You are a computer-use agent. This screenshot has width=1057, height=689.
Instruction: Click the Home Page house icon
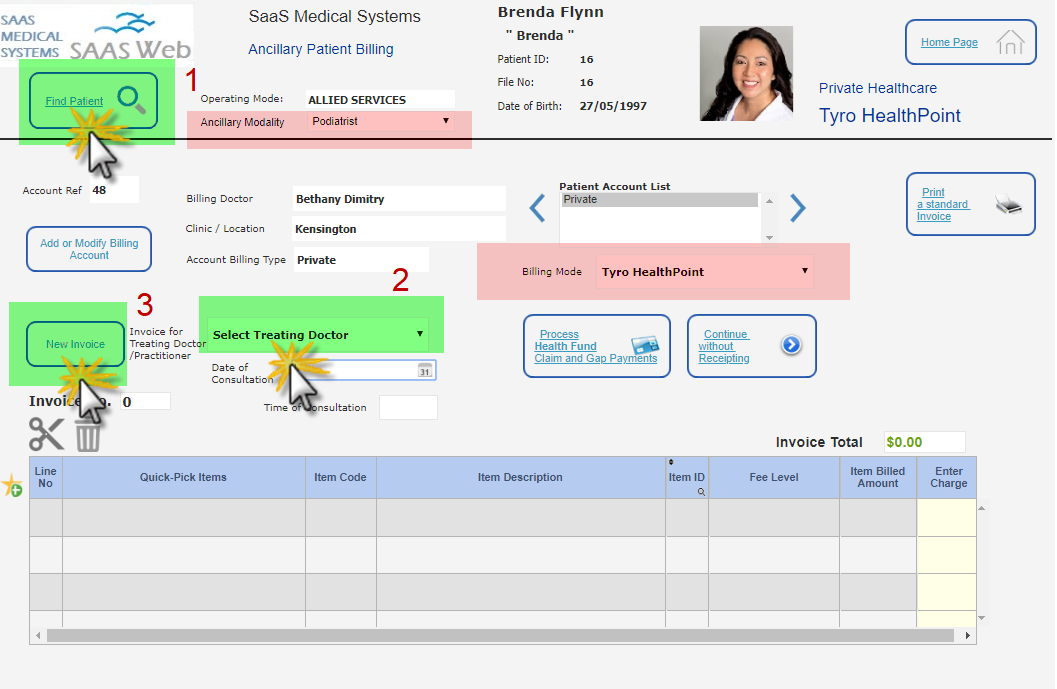(x=1010, y=42)
